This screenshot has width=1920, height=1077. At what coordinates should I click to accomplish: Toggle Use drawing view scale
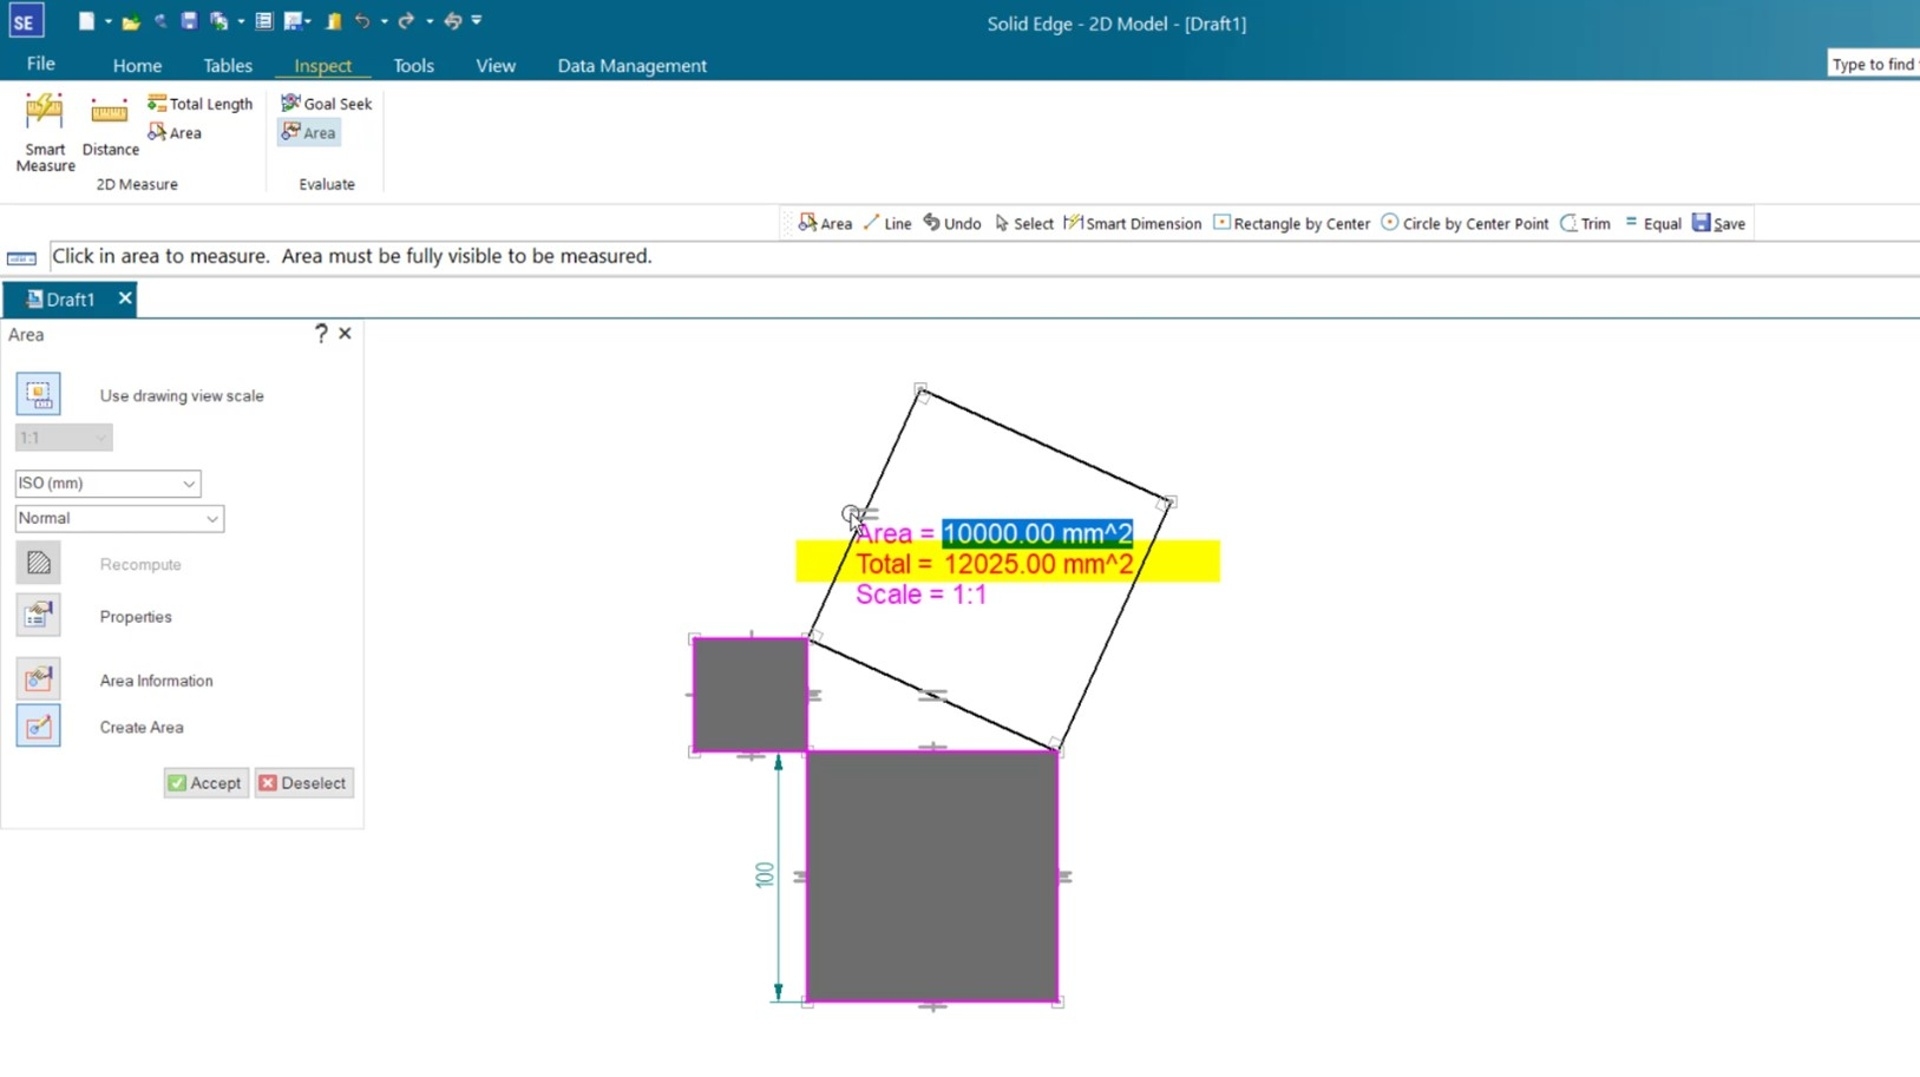point(38,395)
